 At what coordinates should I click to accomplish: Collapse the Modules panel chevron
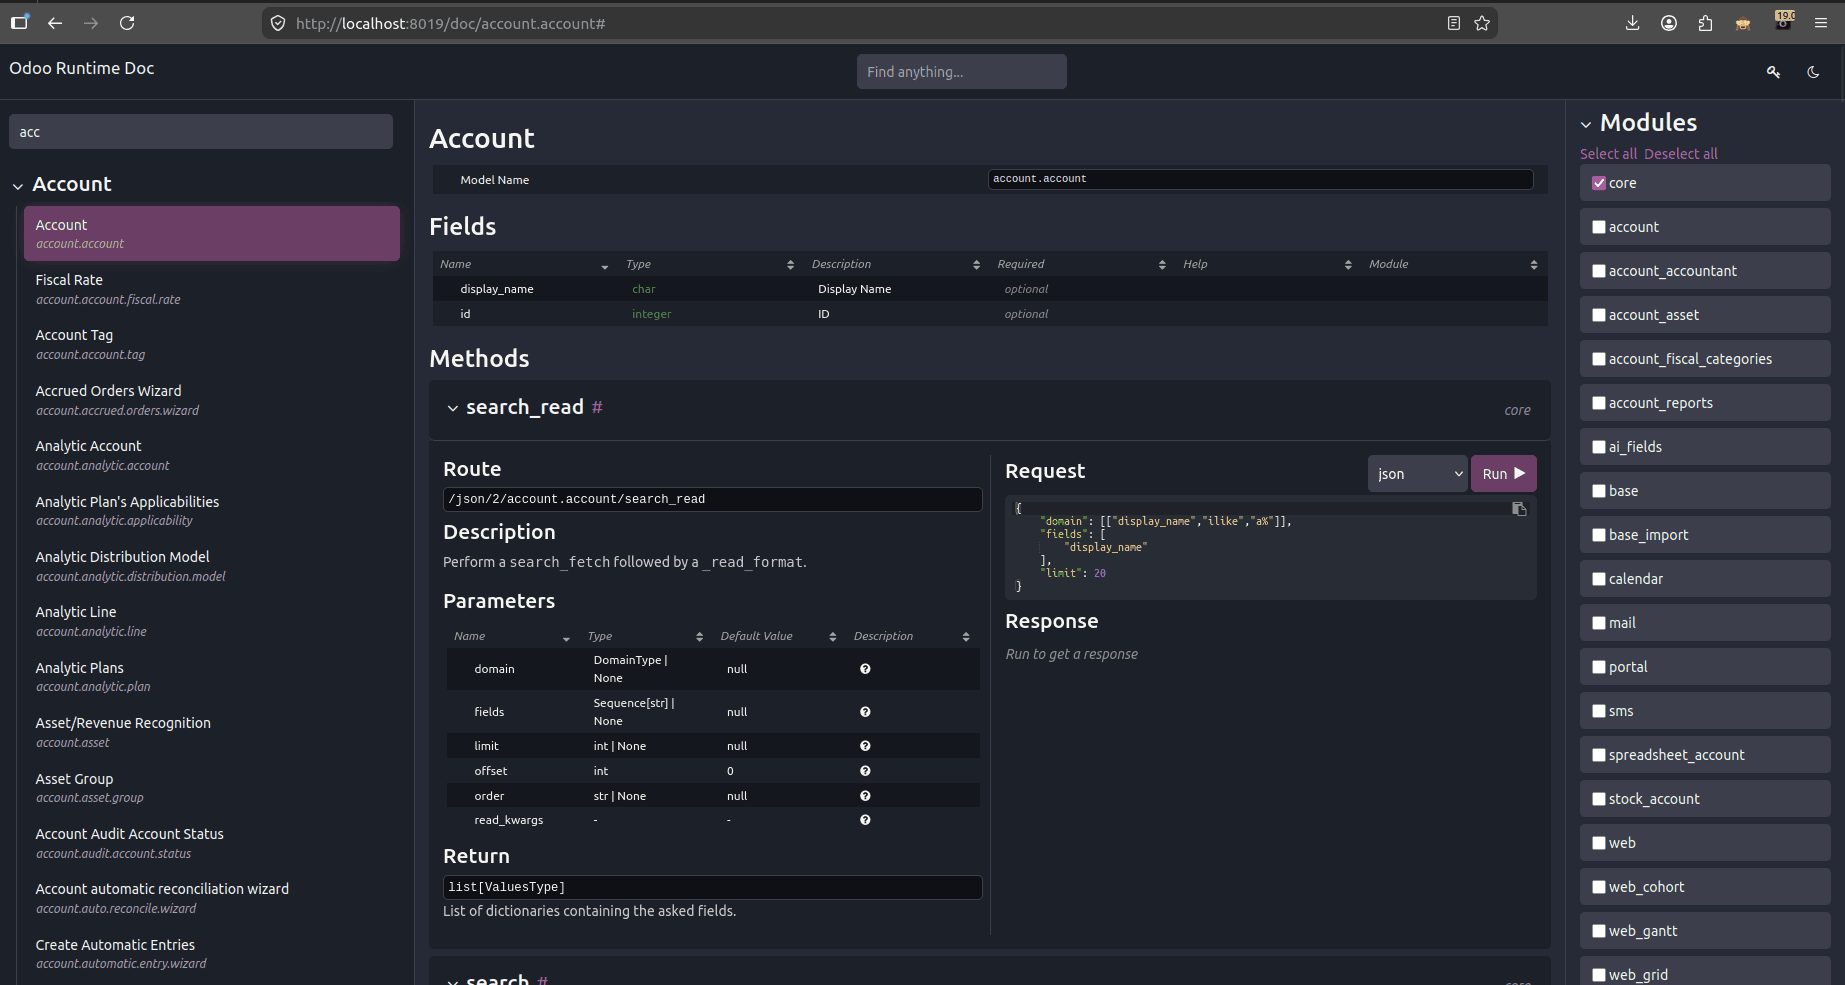click(1586, 125)
